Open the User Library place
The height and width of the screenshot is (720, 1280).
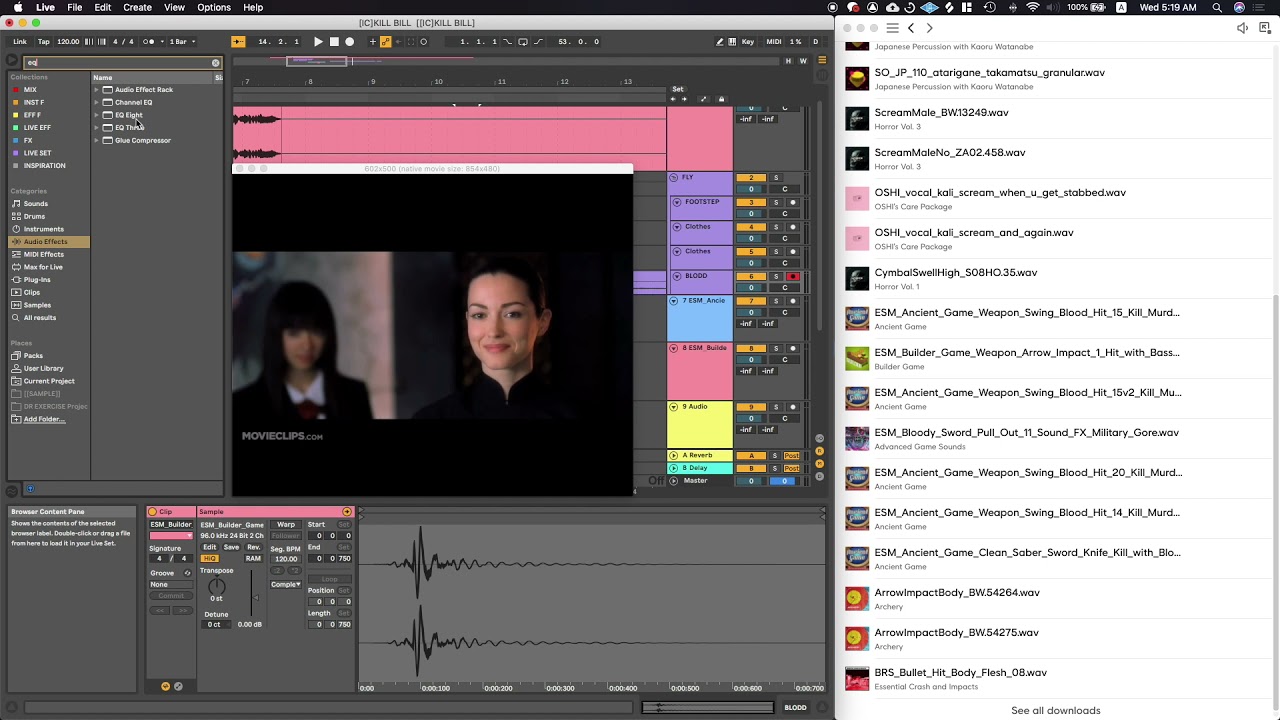[x=43, y=368]
